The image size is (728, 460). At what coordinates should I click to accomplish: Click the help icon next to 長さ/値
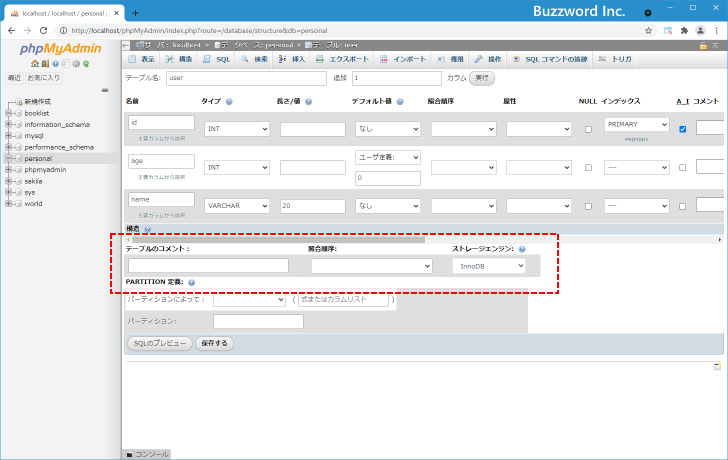pos(308,102)
